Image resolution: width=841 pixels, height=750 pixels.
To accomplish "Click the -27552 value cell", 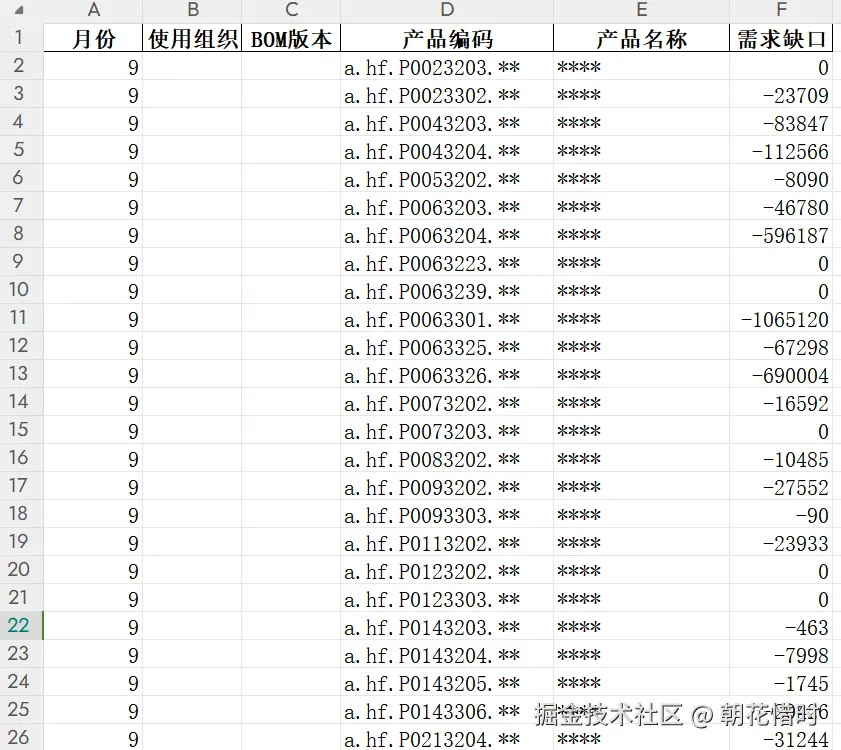I will point(781,486).
